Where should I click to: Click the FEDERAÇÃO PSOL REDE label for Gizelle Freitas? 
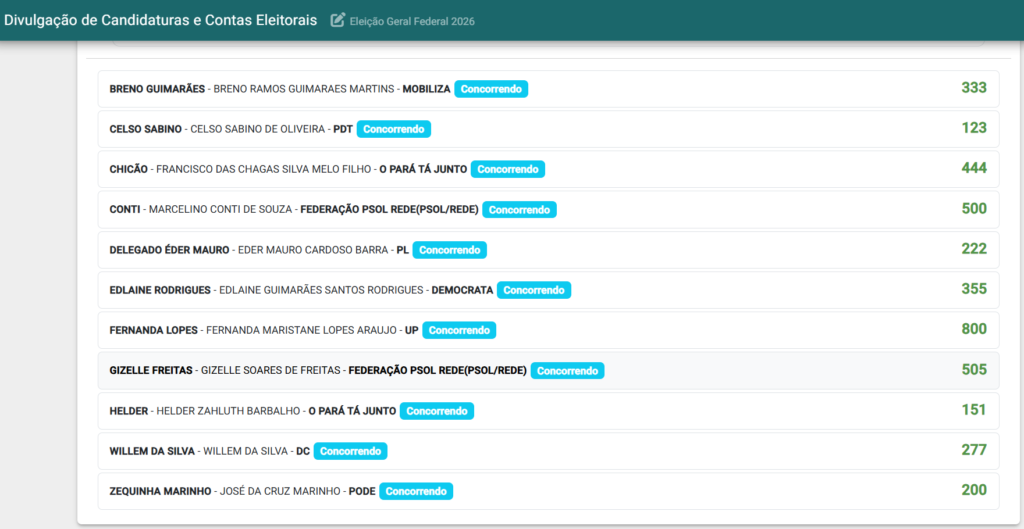(438, 370)
